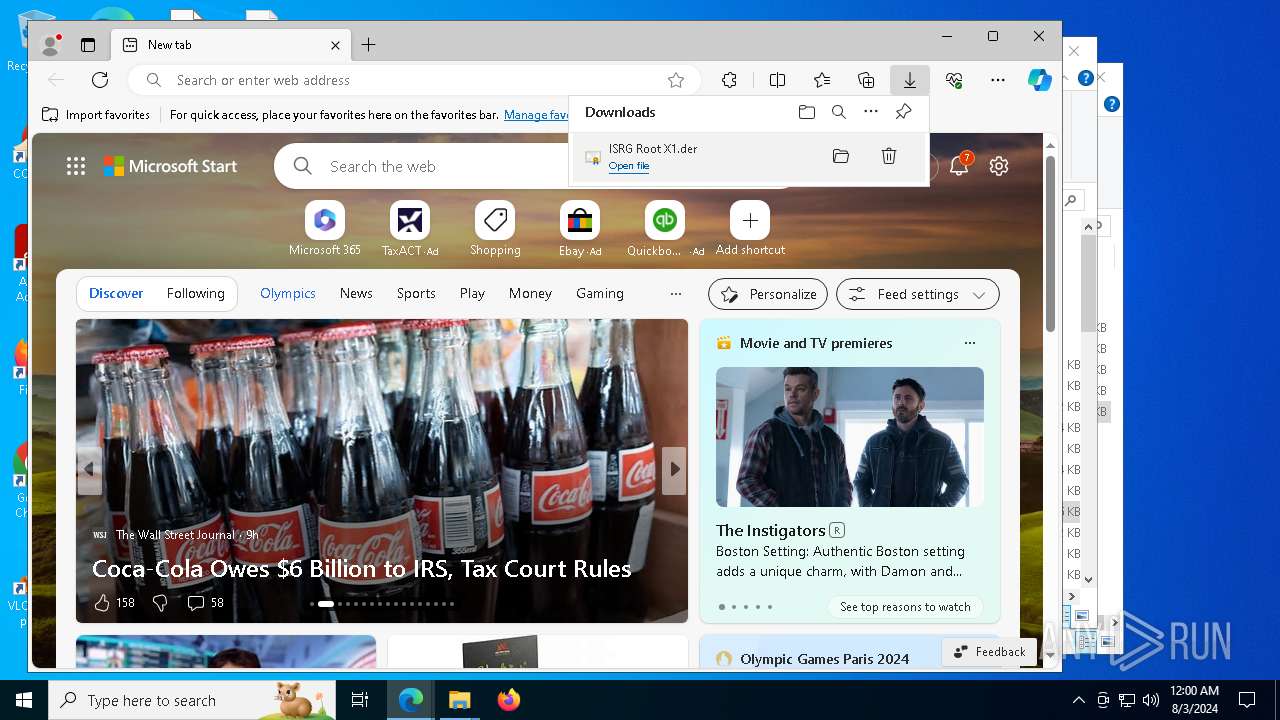Screen dimensions: 1280x720
Task: Open Movie and TV premieres card options
Action: 969,343
